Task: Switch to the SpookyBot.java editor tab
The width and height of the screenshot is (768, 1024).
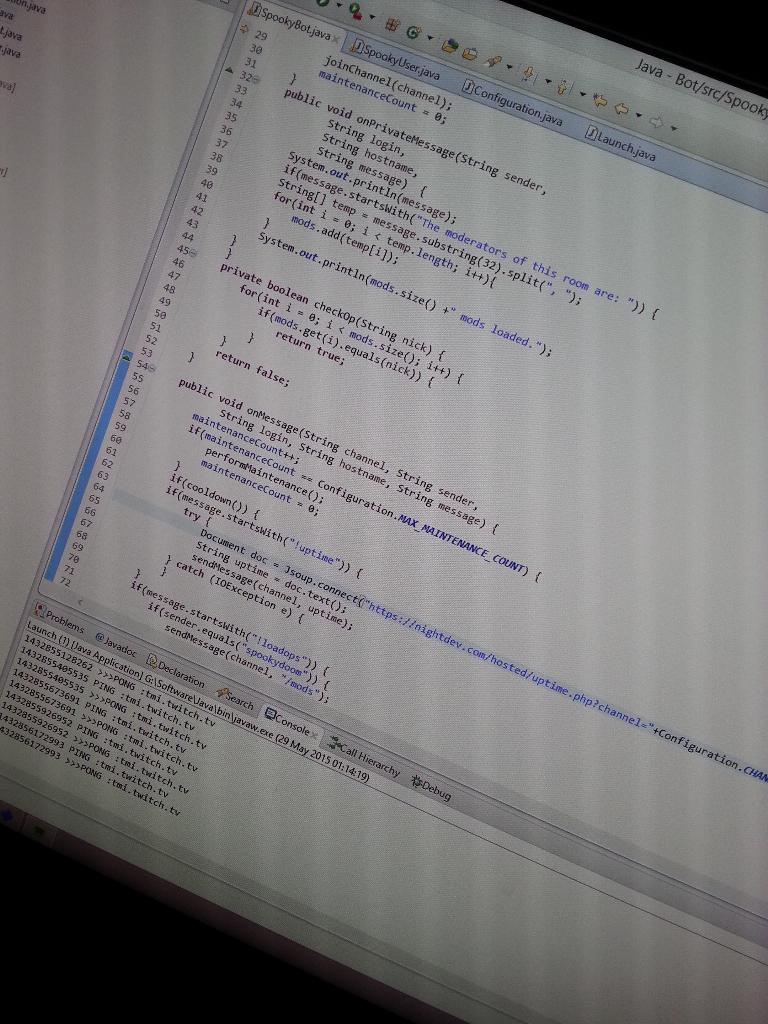Action: (293, 24)
